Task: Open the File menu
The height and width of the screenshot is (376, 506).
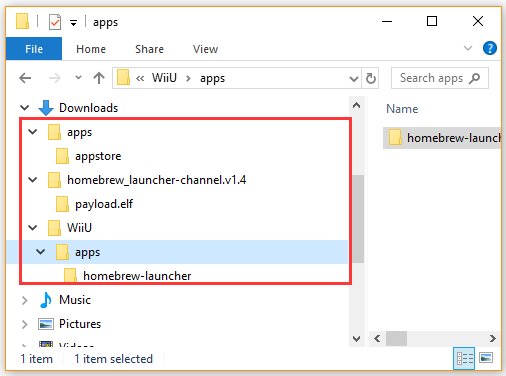Action: click(34, 49)
